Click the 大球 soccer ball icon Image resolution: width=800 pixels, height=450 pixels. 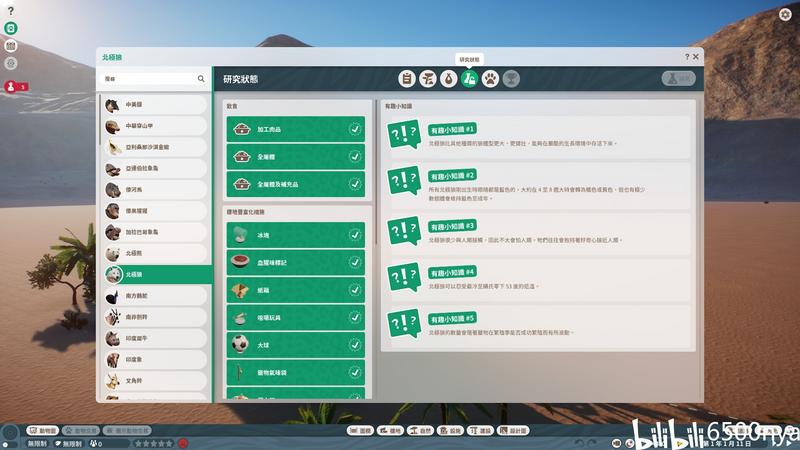coord(240,344)
